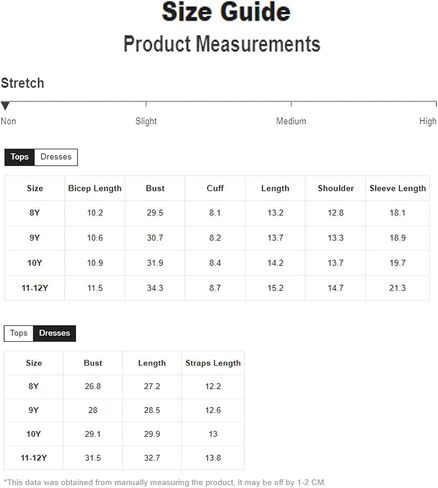Click the Shoulder column header
438x488 pixels.
[335, 188]
